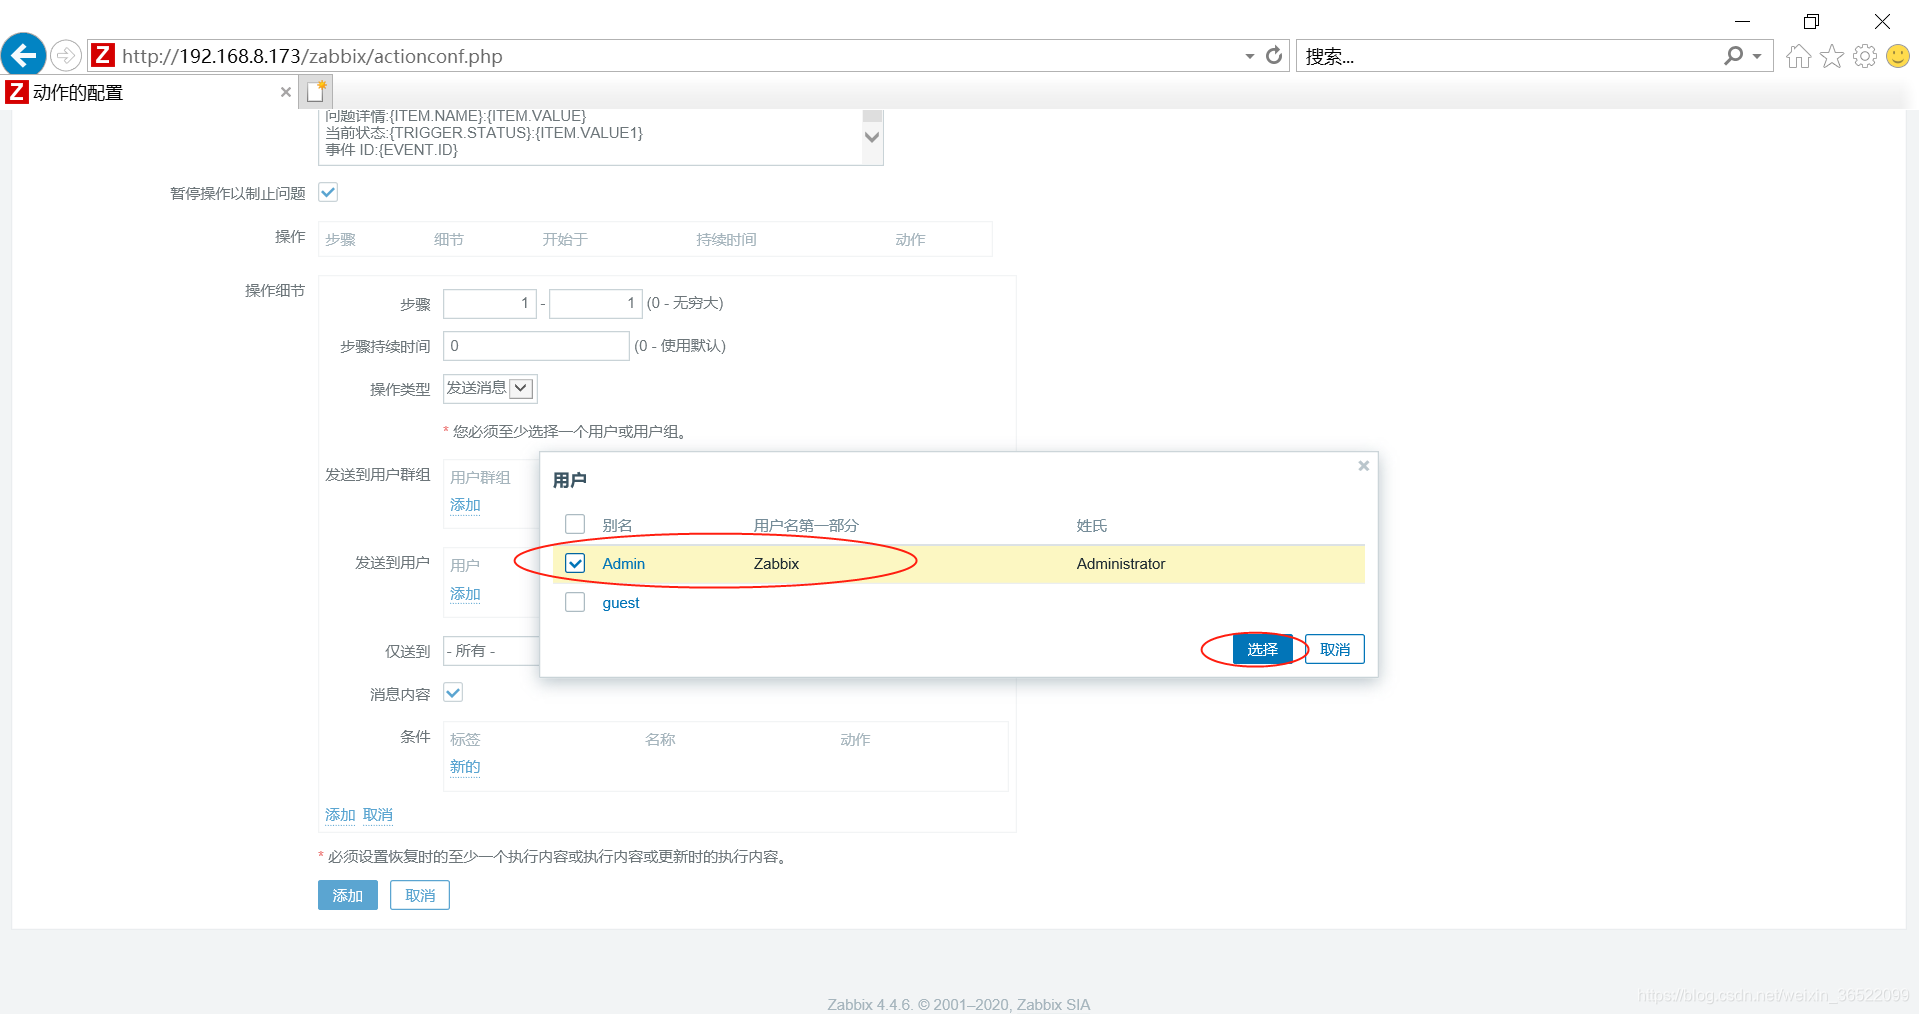Minimize the browser window
The image size is (1919, 1014).
click(x=1742, y=21)
